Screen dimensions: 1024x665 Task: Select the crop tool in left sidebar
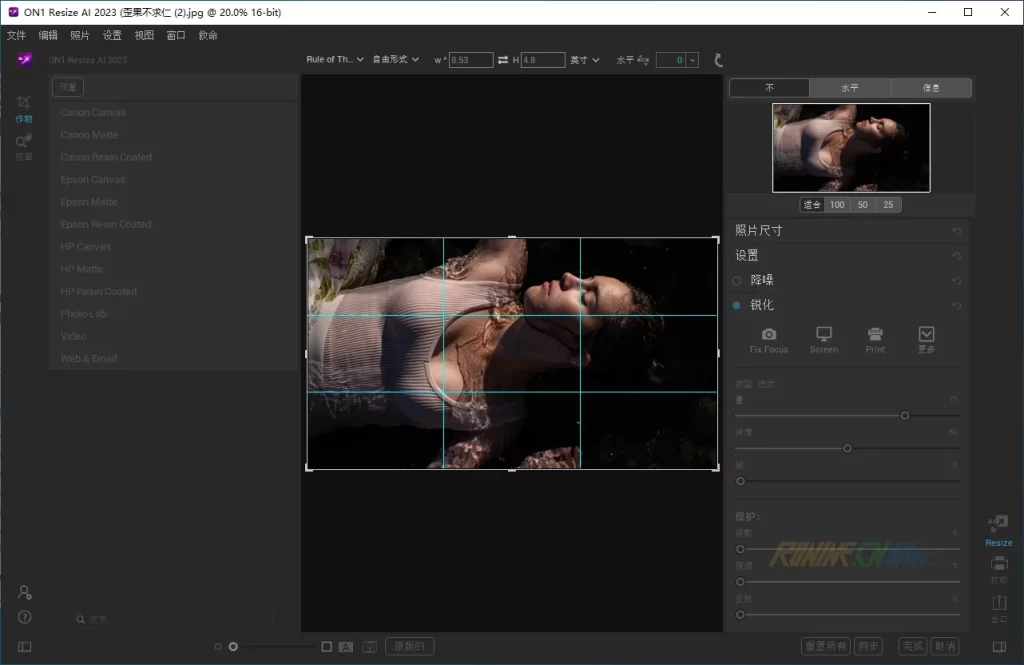pos(24,102)
